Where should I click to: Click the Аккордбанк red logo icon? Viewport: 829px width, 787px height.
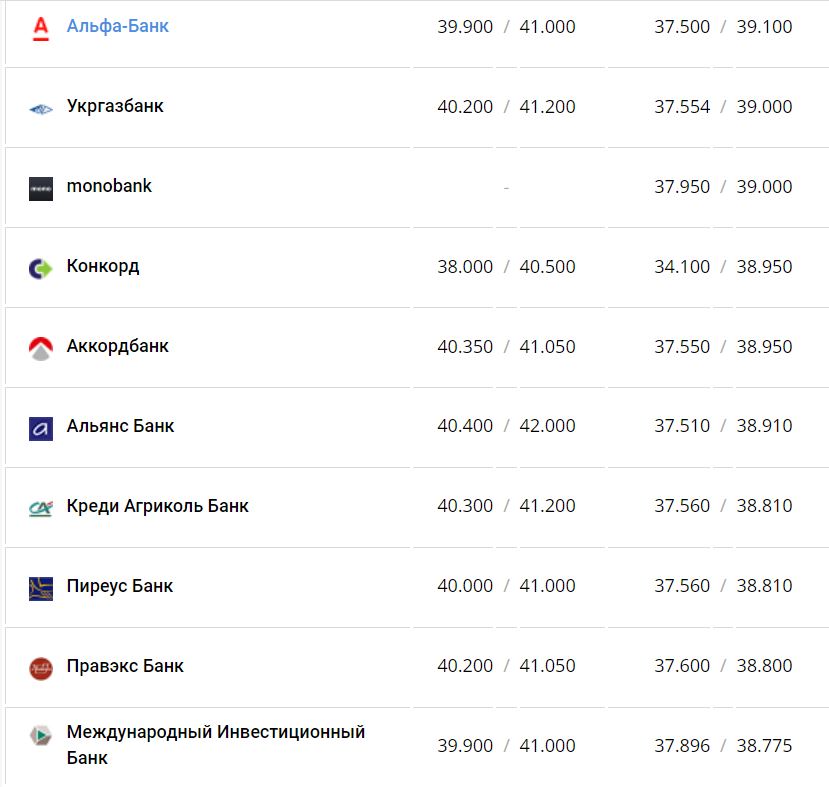[41, 348]
